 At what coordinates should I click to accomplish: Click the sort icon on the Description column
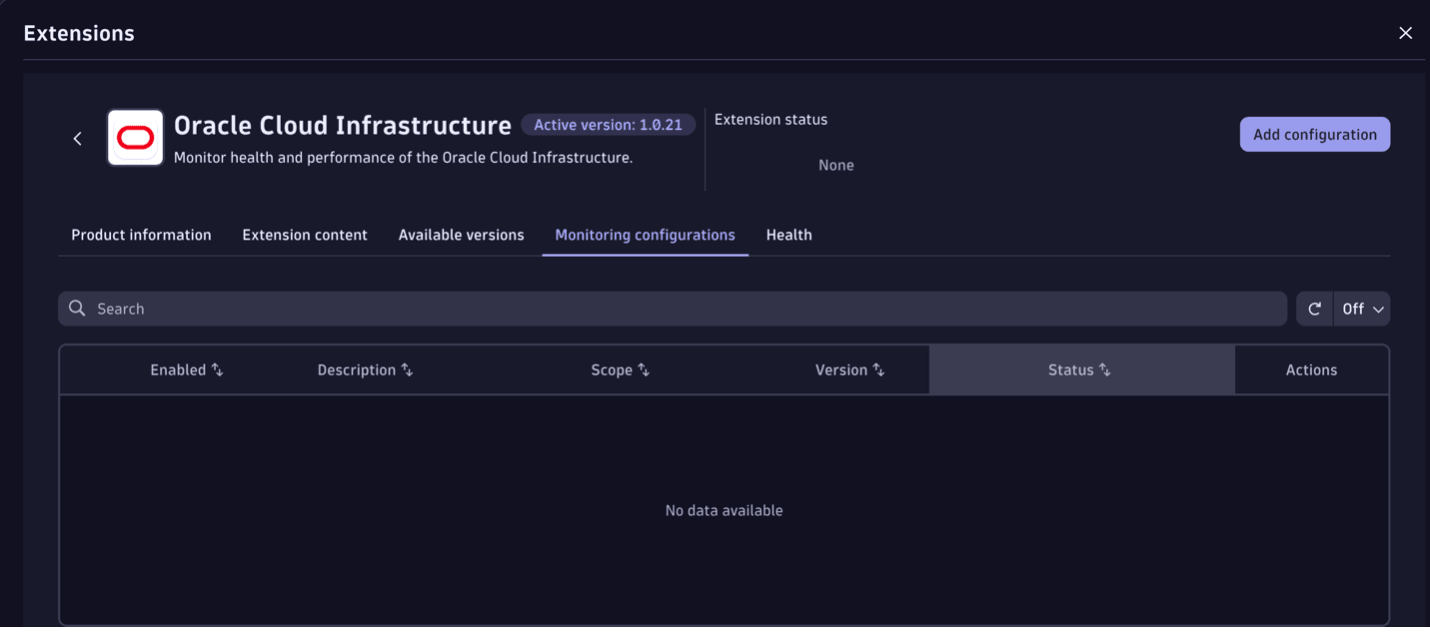pyautogui.click(x=406, y=369)
